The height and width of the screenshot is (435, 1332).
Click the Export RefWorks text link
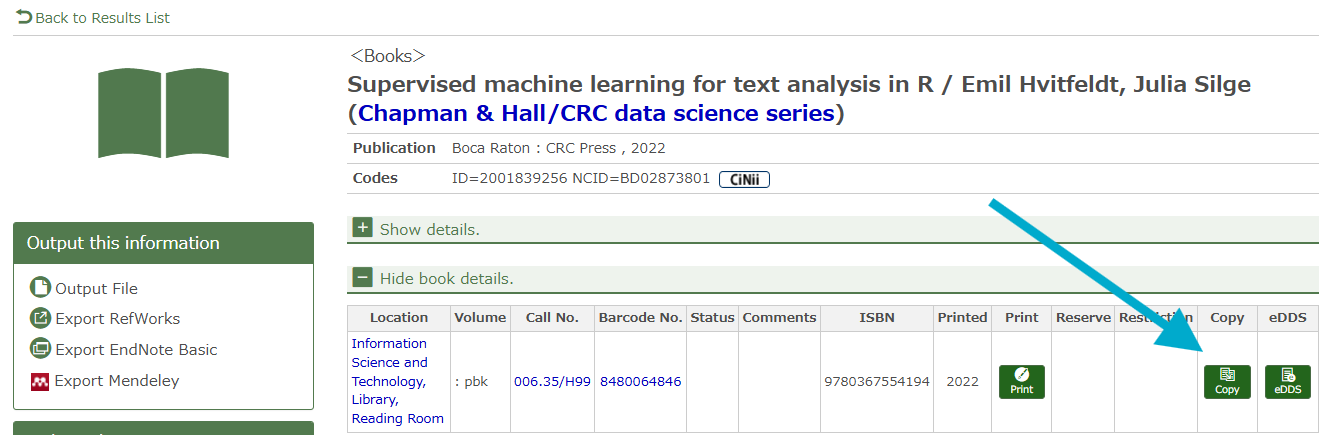pos(117,319)
